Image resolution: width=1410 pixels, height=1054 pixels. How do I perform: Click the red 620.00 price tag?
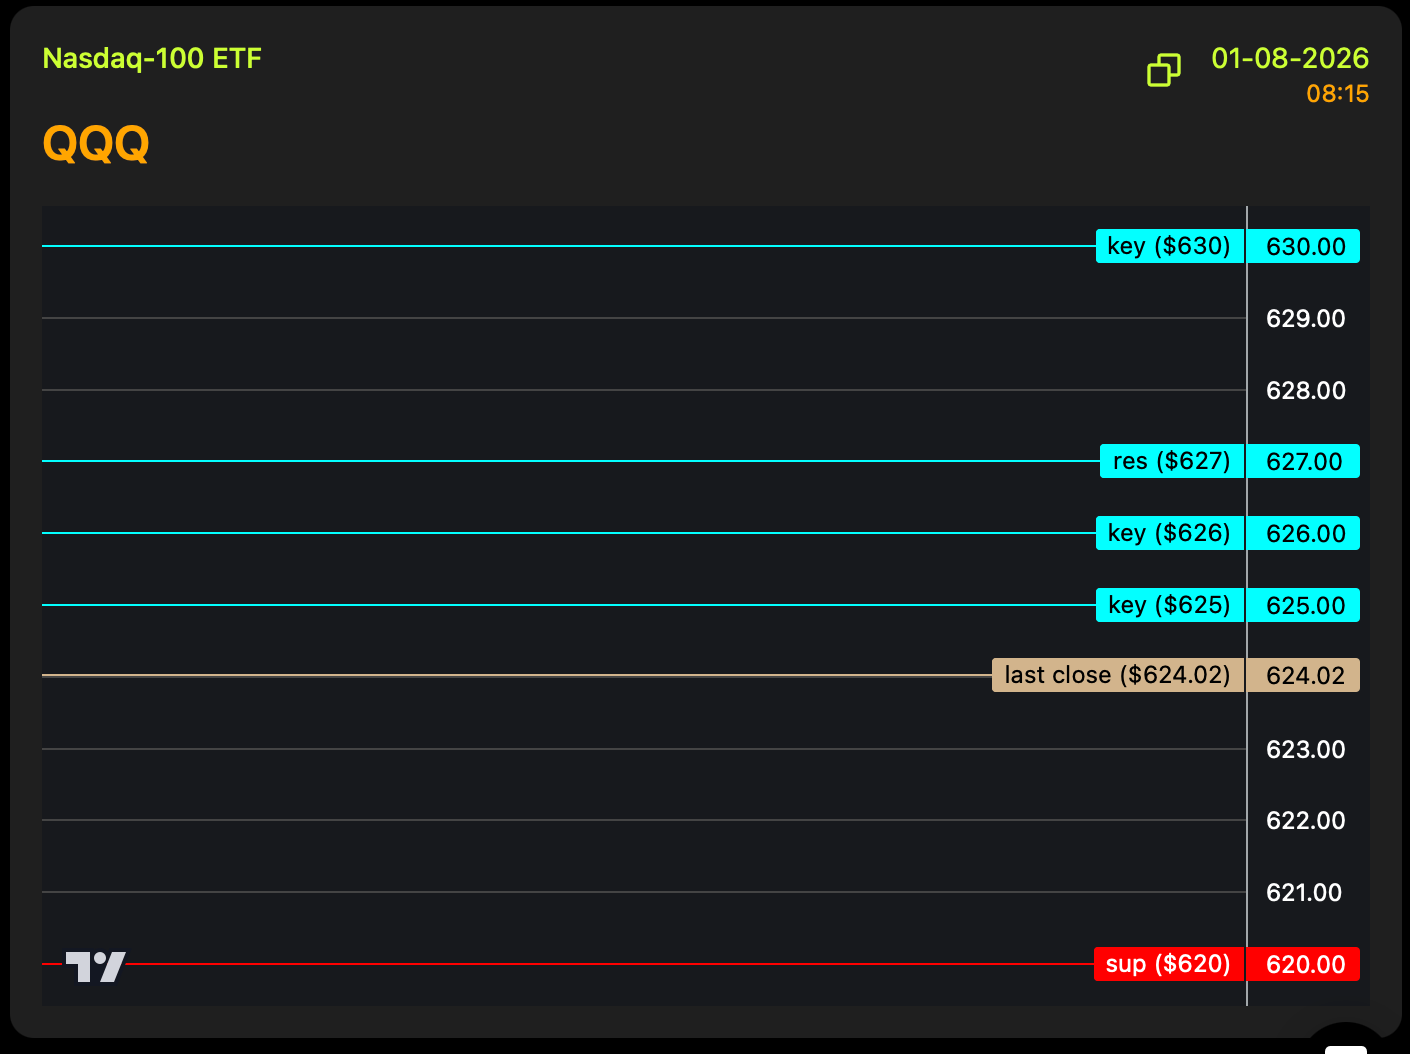[1304, 965]
